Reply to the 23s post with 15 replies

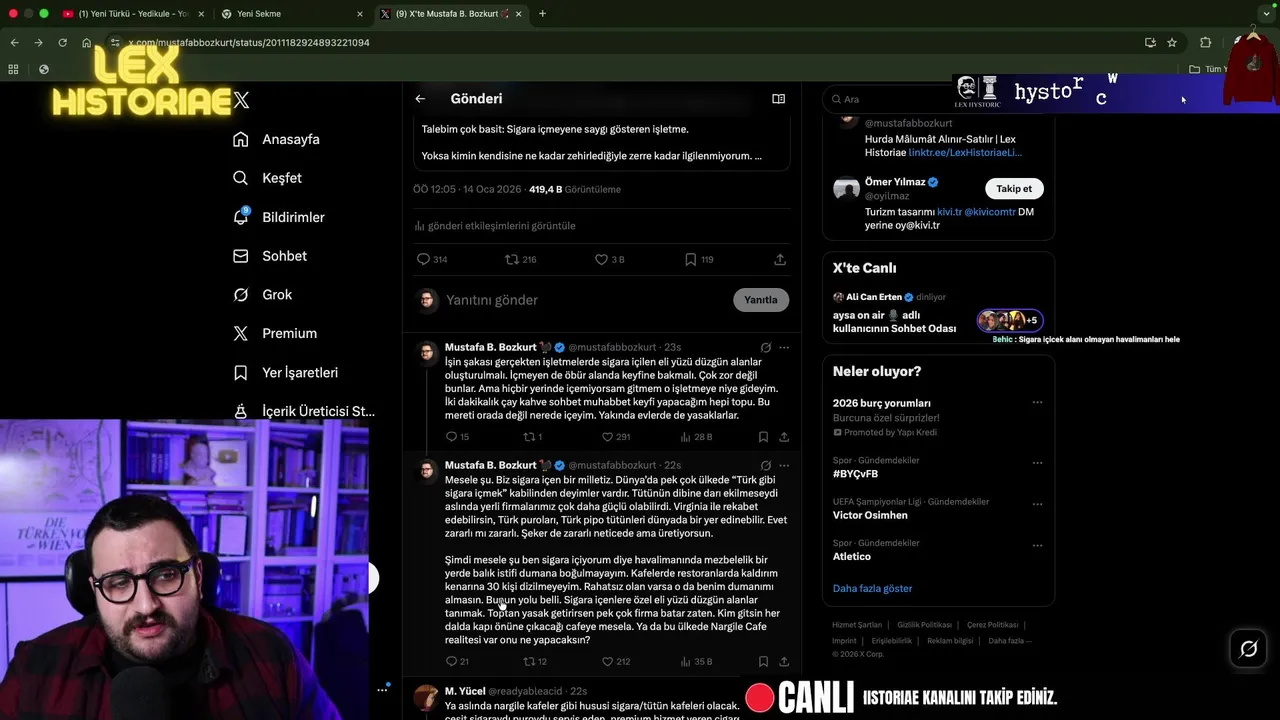(457, 437)
